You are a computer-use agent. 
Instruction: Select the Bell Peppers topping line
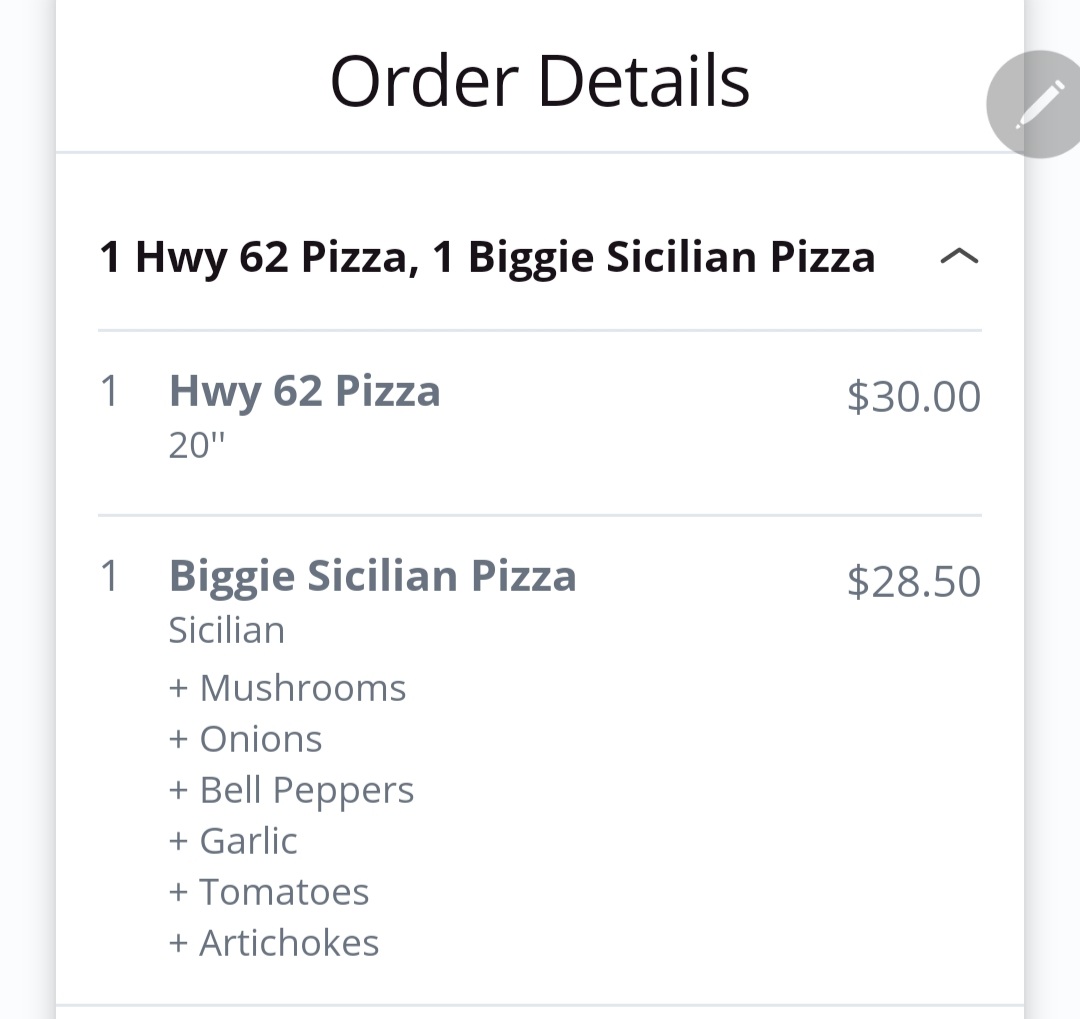click(x=291, y=790)
